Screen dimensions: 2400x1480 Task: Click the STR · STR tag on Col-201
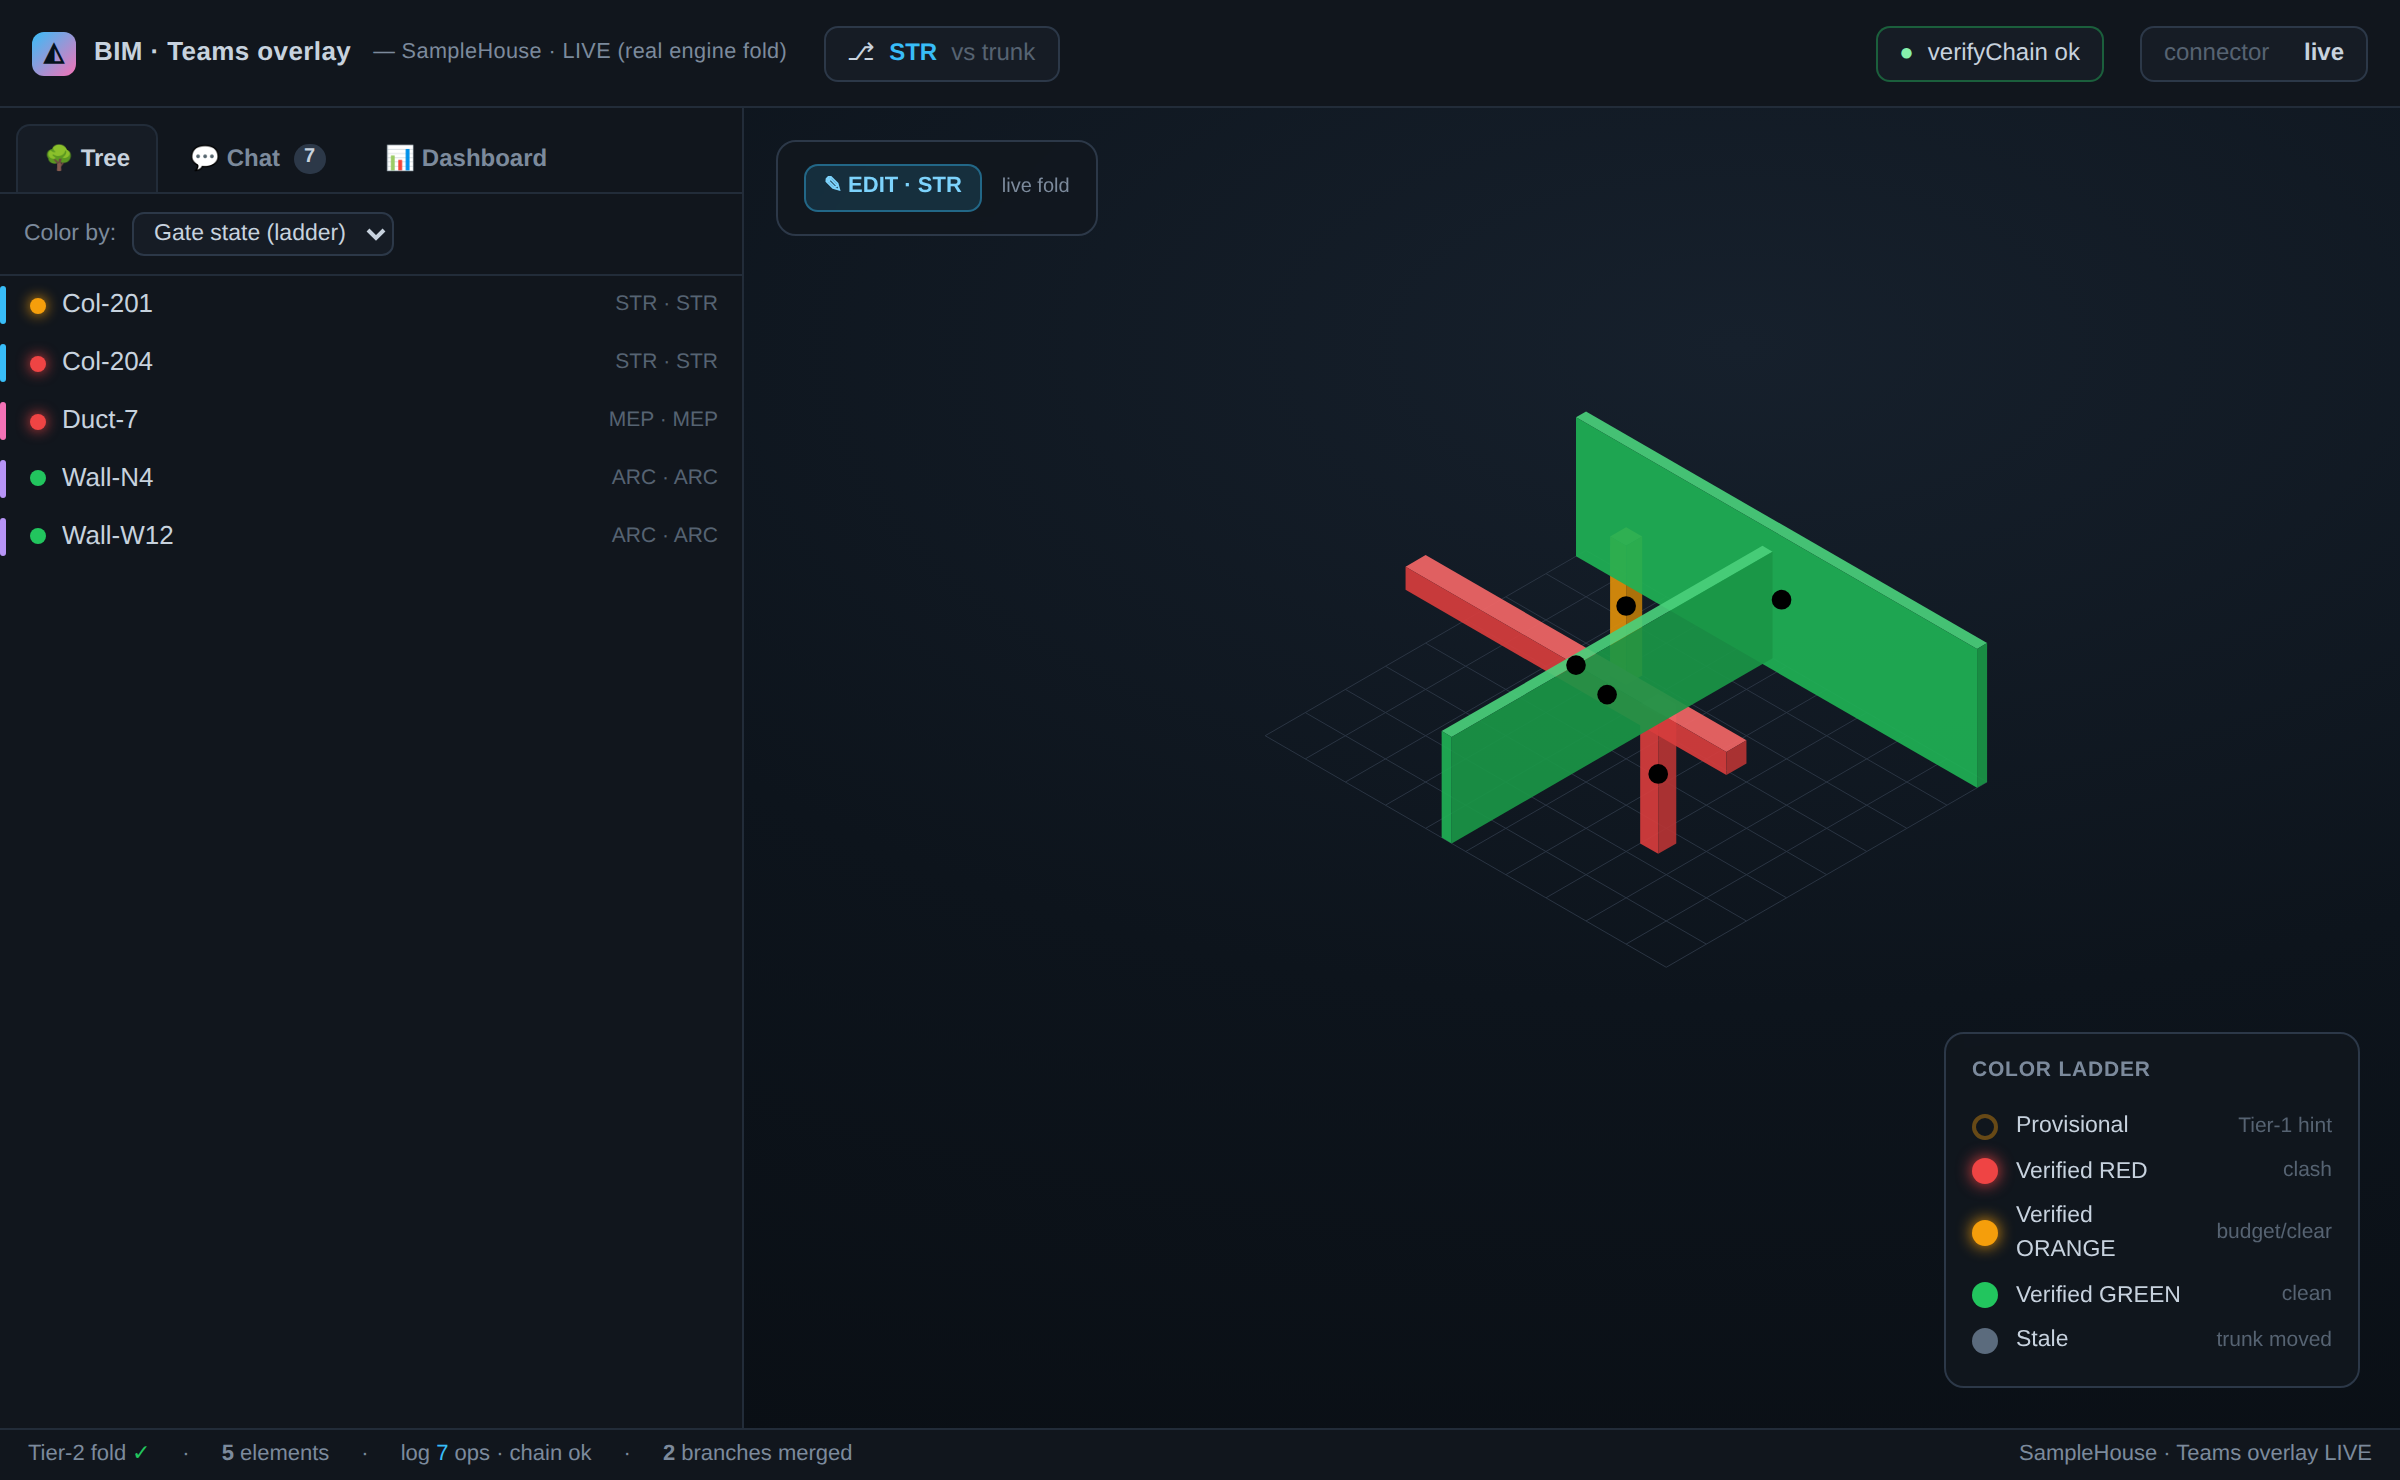pos(666,303)
